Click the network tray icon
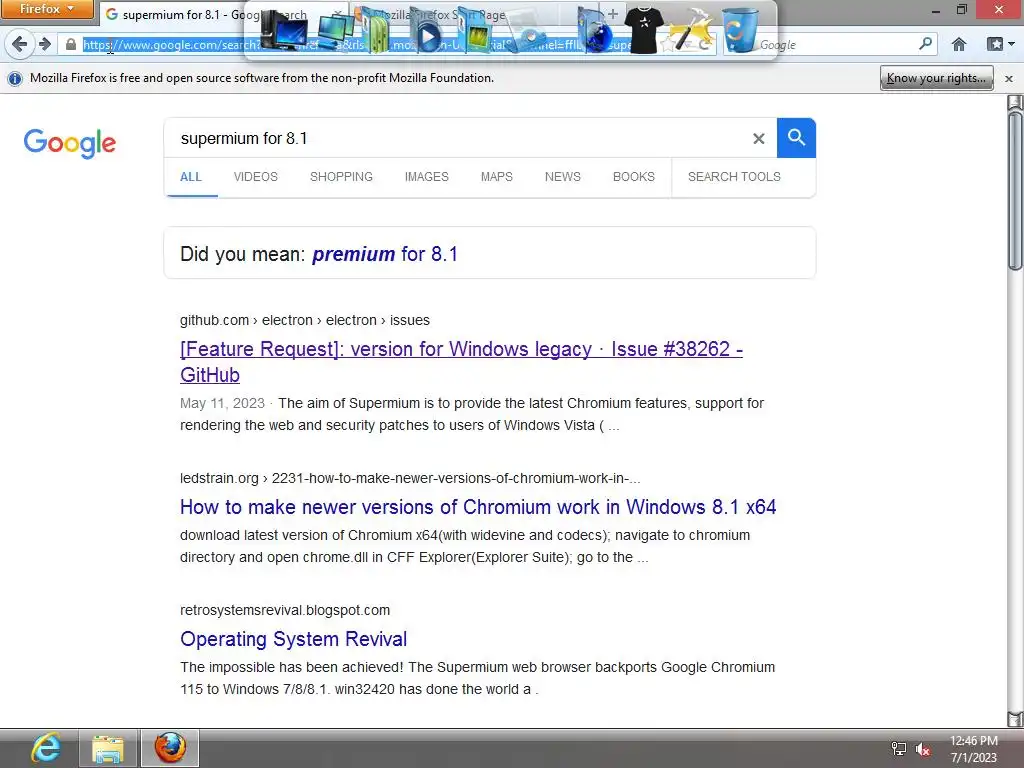Image resolution: width=1024 pixels, height=768 pixels. 899,749
